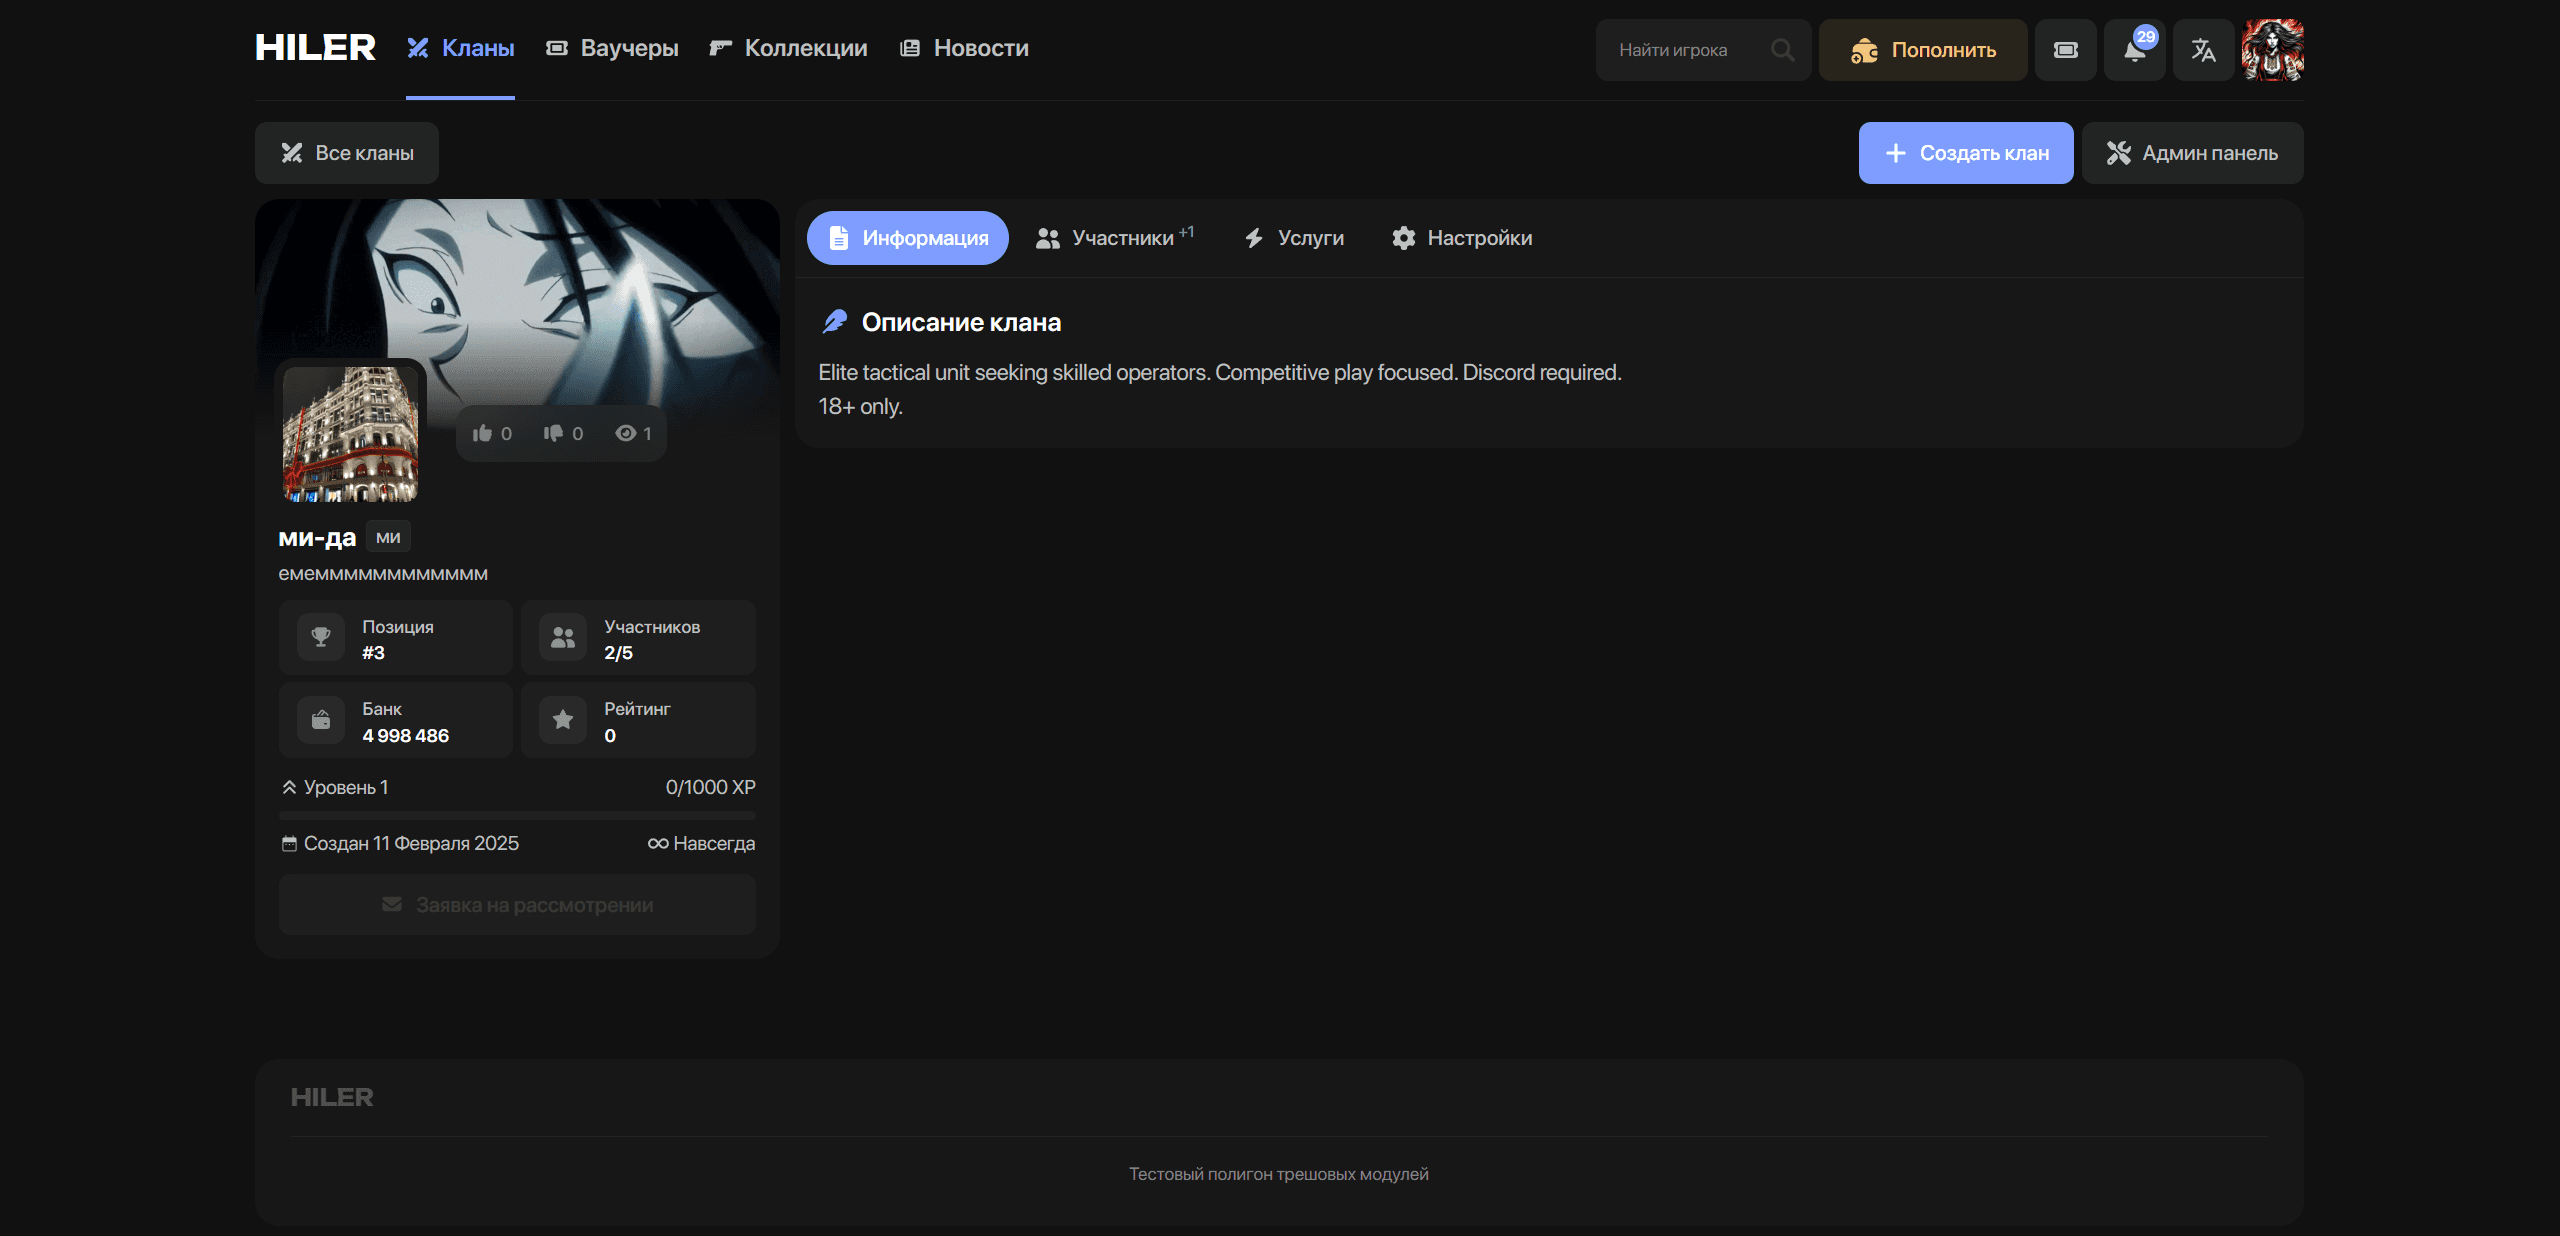2560x1236 pixels.
Task: Open the Настройки tab
Action: (x=1462, y=238)
